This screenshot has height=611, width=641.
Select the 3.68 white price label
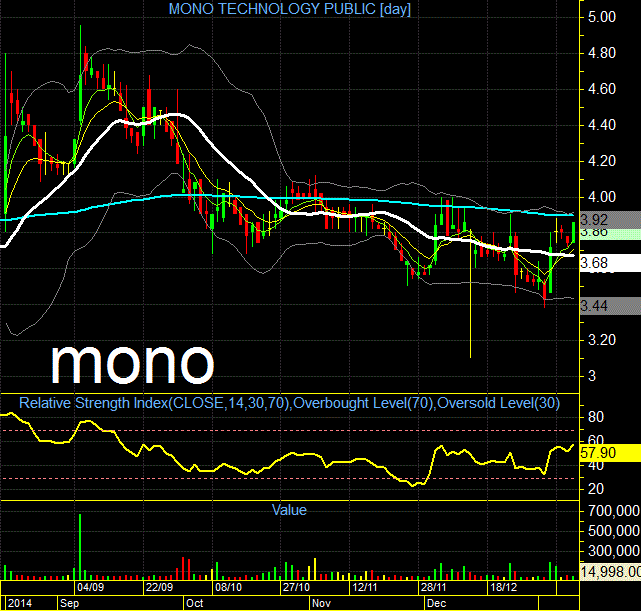click(x=610, y=263)
